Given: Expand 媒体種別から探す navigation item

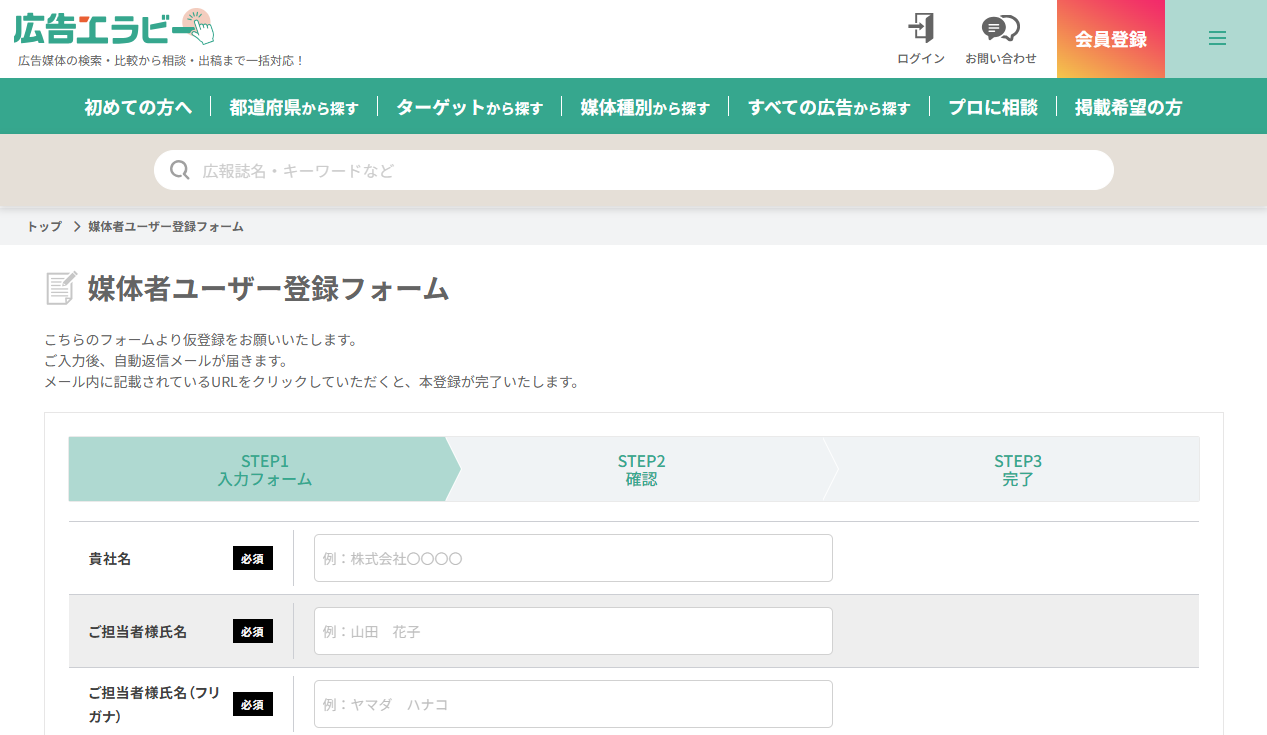Looking at the screenshot, I should click(645, 107).
